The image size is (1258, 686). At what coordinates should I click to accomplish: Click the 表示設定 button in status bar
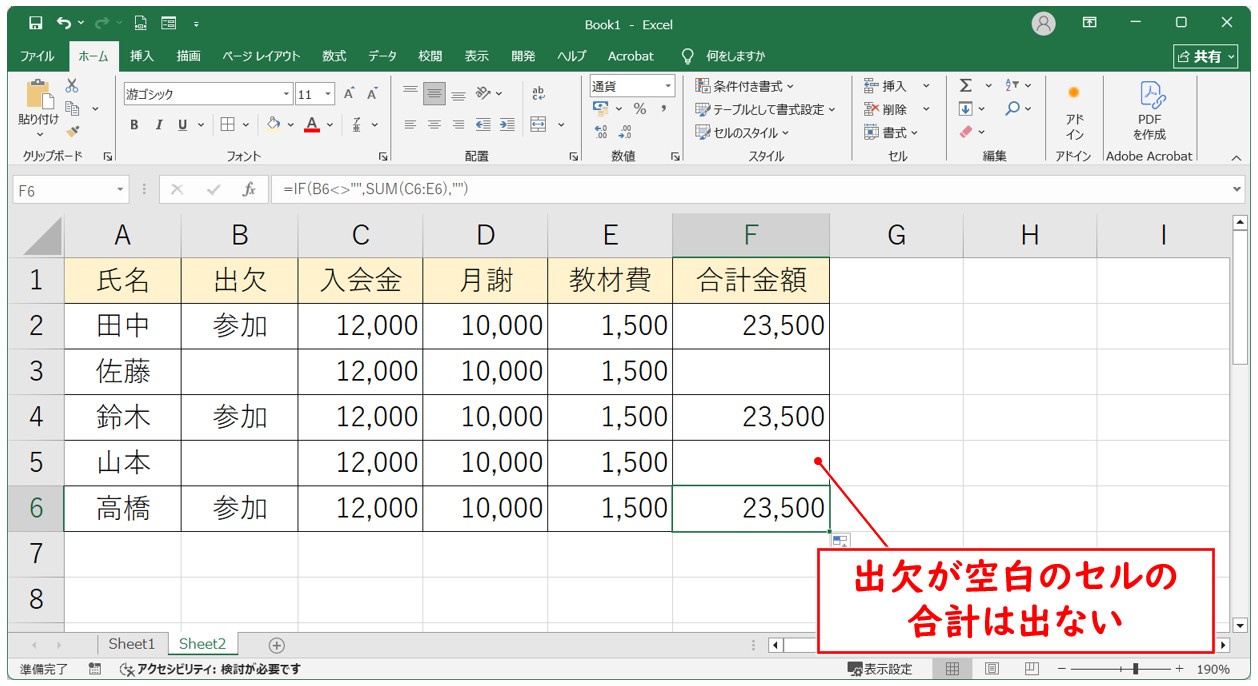click(x=880, y=669)
